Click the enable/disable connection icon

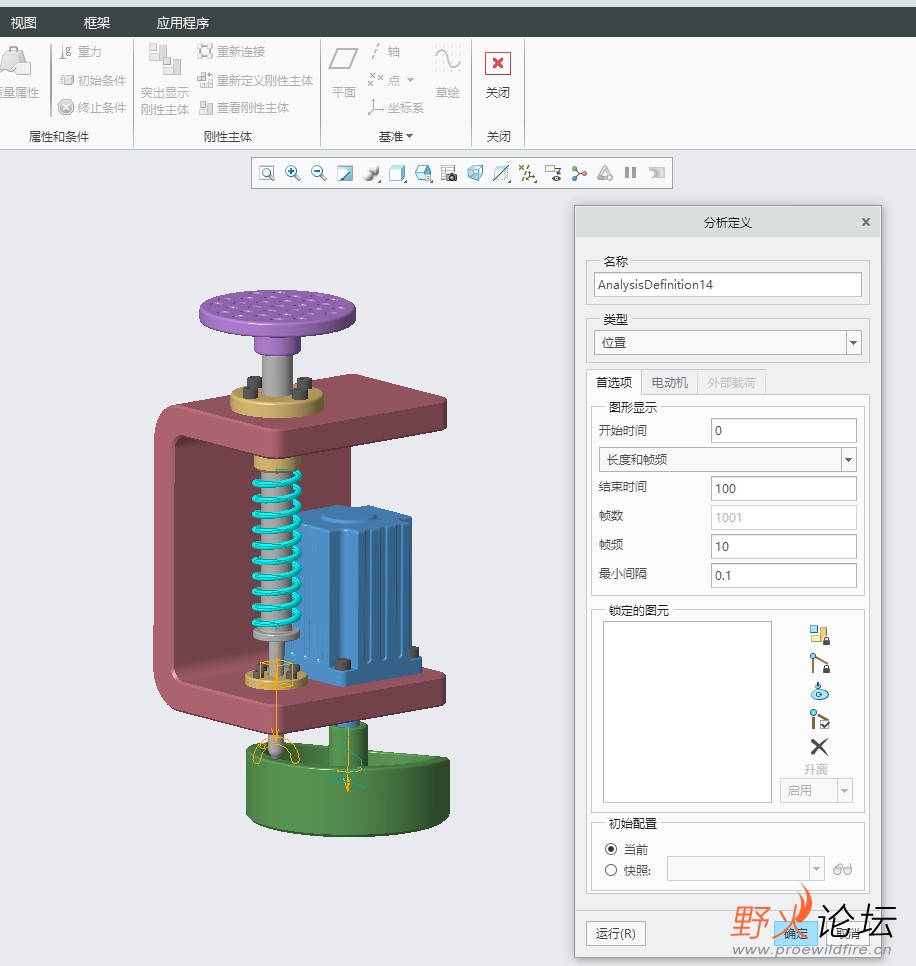(x=820, y=718)
